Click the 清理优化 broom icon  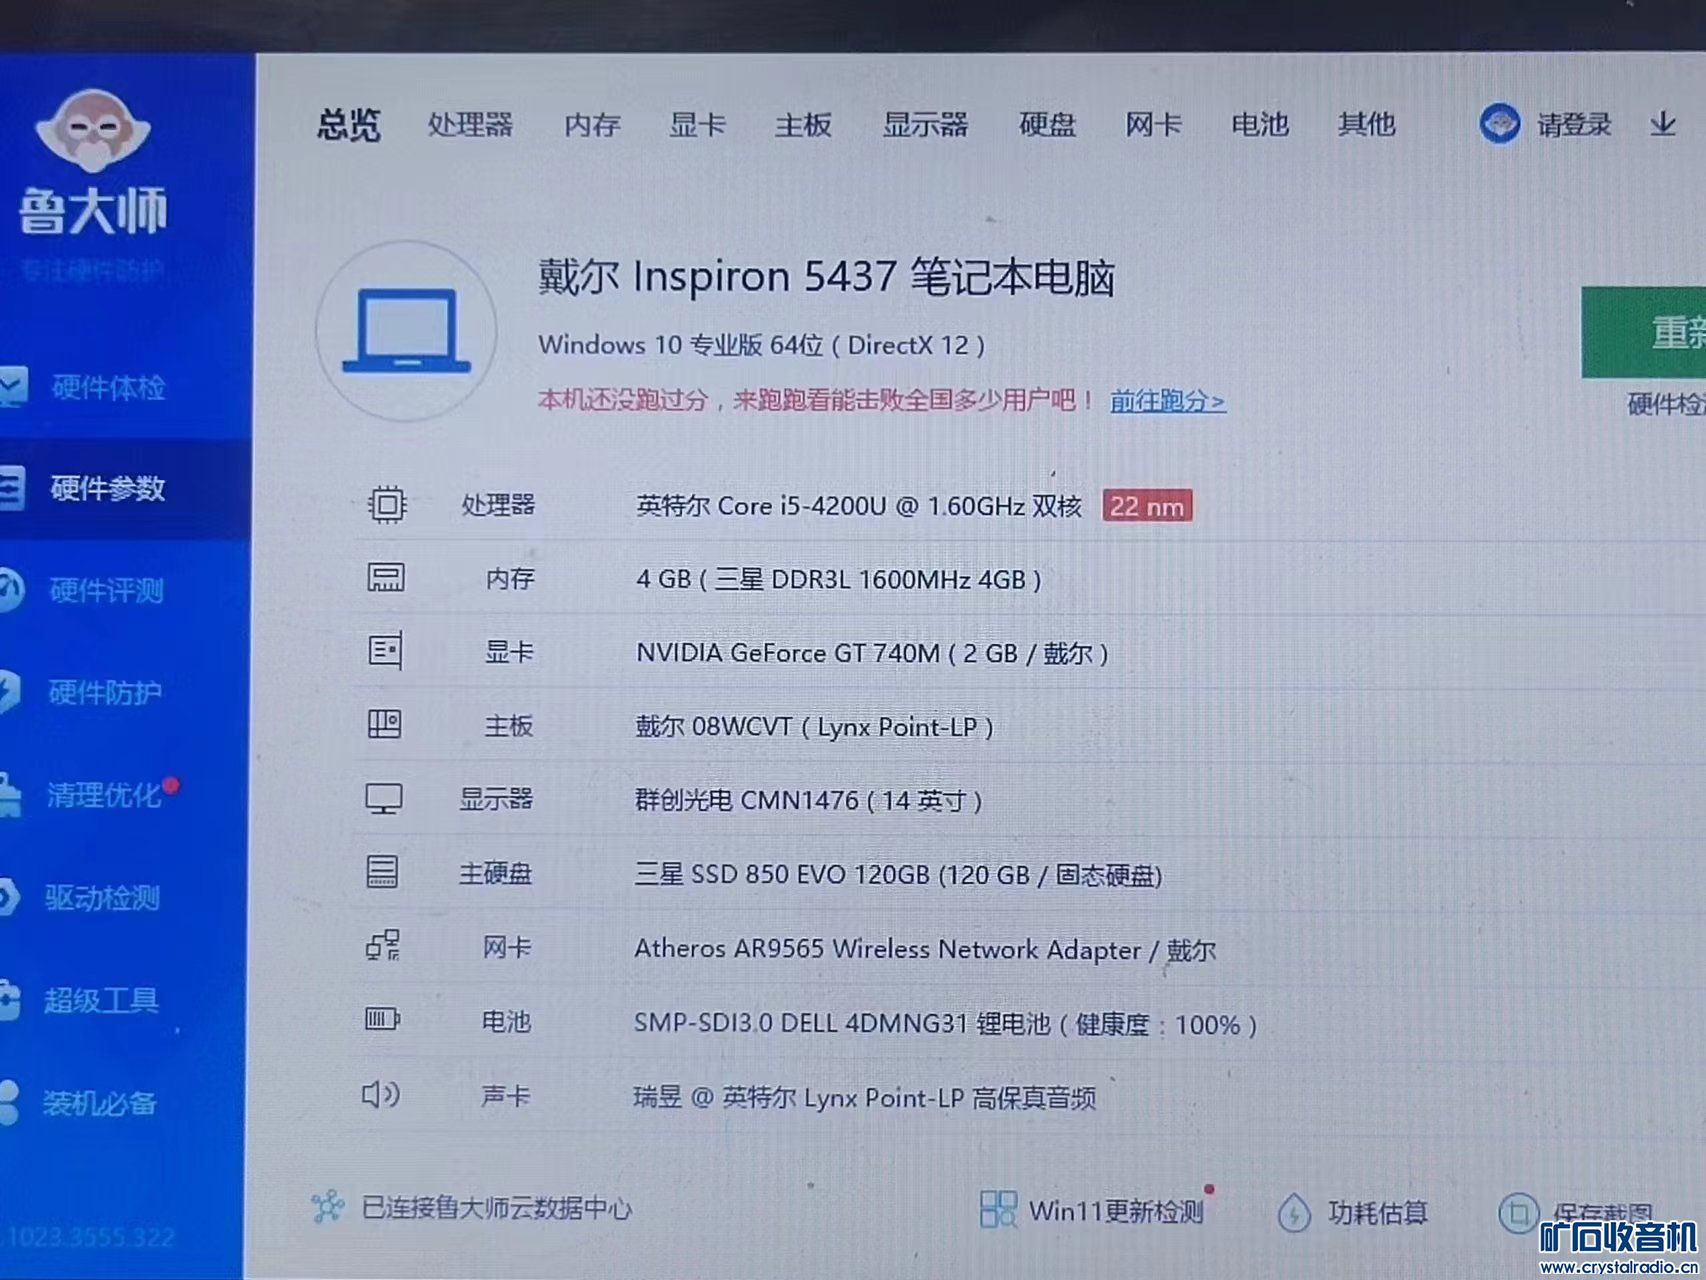tap(9, 795)
